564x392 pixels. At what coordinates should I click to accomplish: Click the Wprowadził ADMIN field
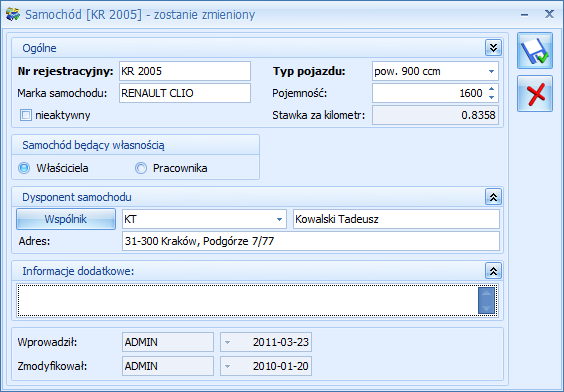[x=168, y=342]
